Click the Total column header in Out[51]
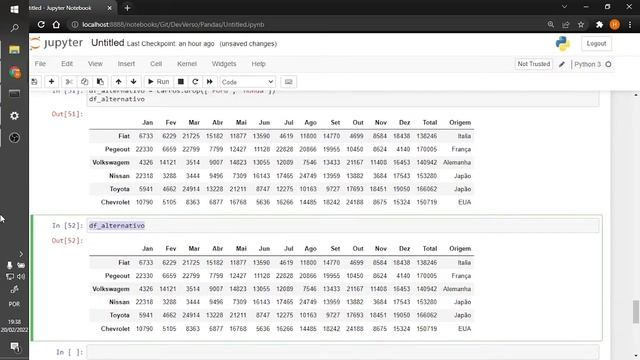This screenshot has height=360, width=640. (430, 122)
